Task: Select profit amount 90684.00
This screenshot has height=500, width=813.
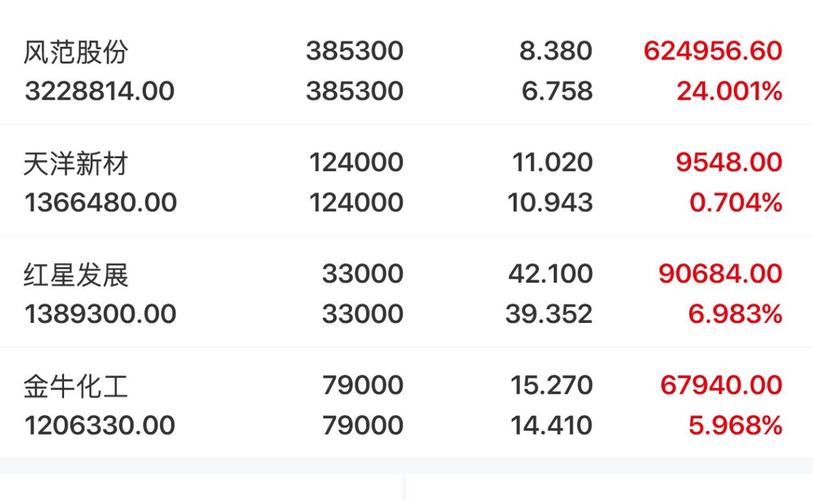Action: (720, 274)
